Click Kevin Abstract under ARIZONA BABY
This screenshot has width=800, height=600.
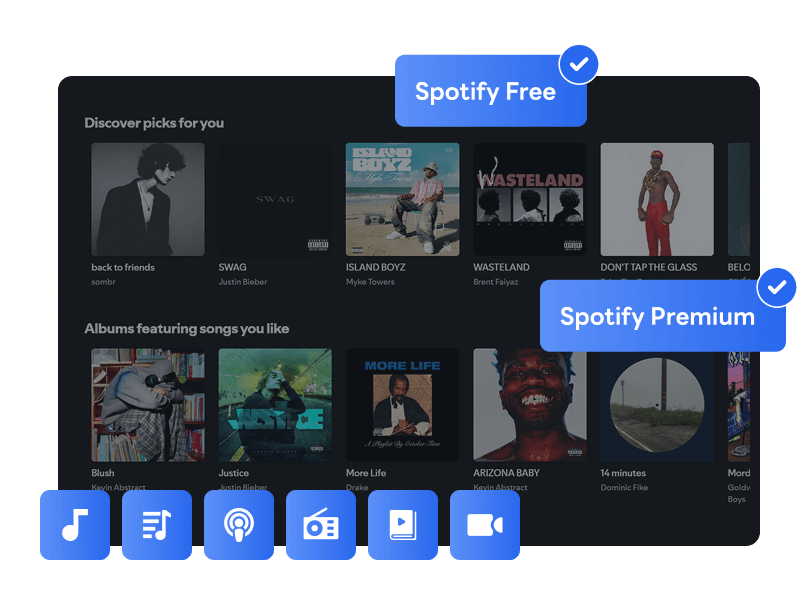500,487
